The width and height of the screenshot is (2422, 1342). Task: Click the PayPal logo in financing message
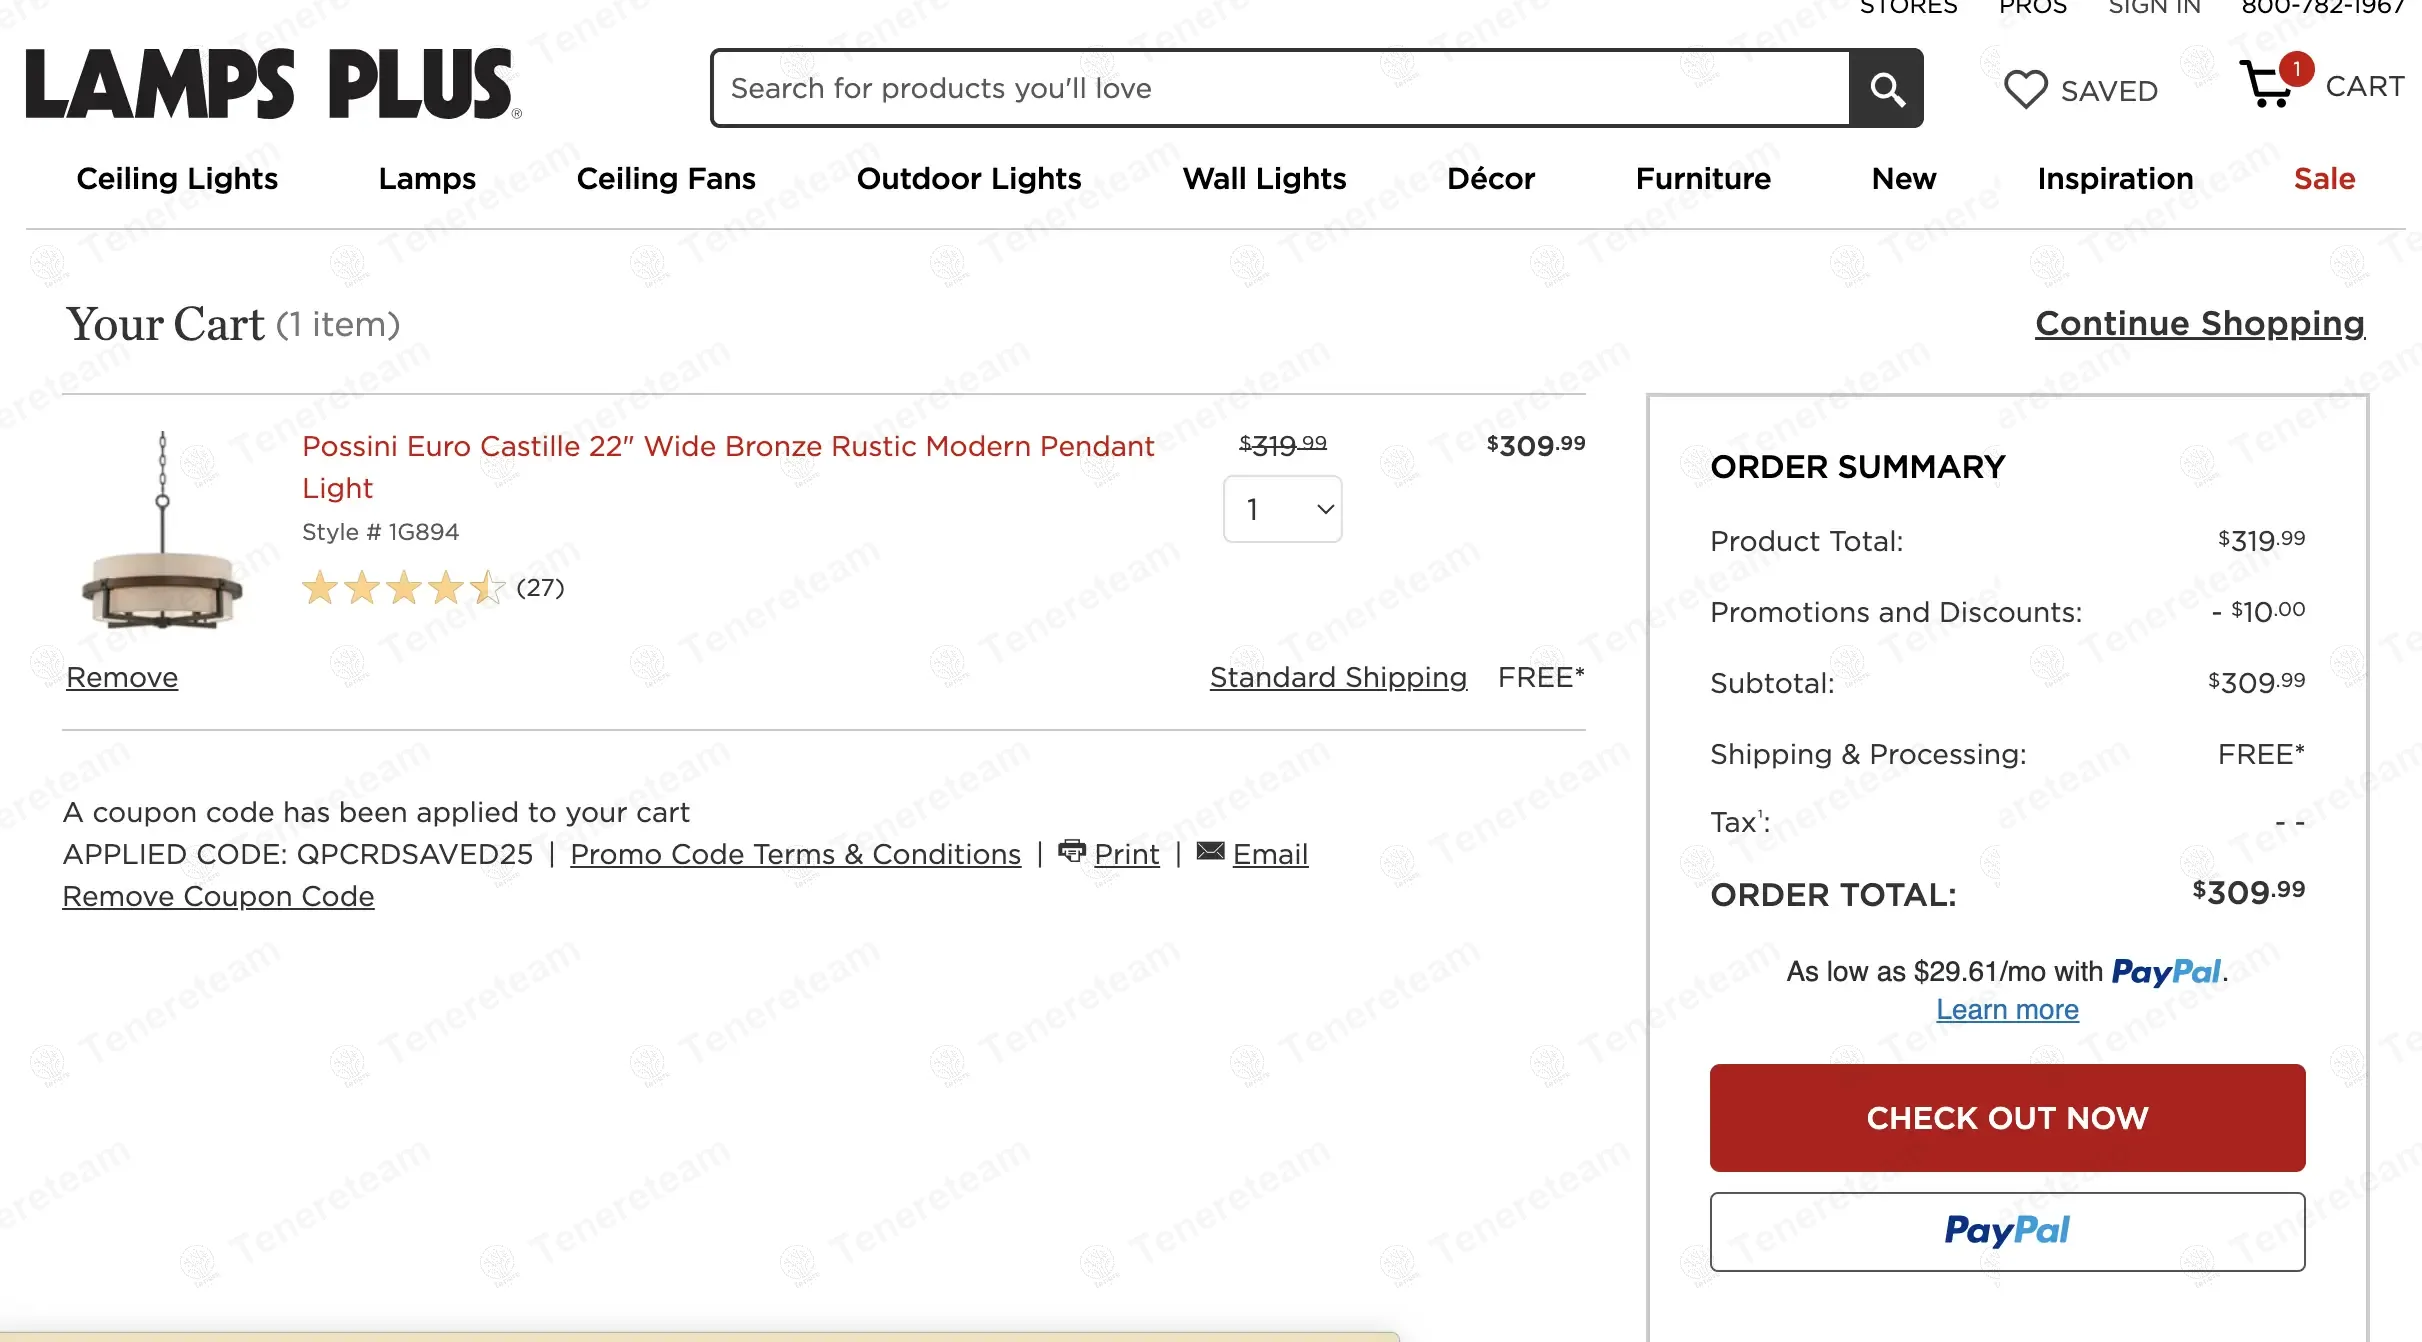pyautogui.click(x=2166, y=971)
